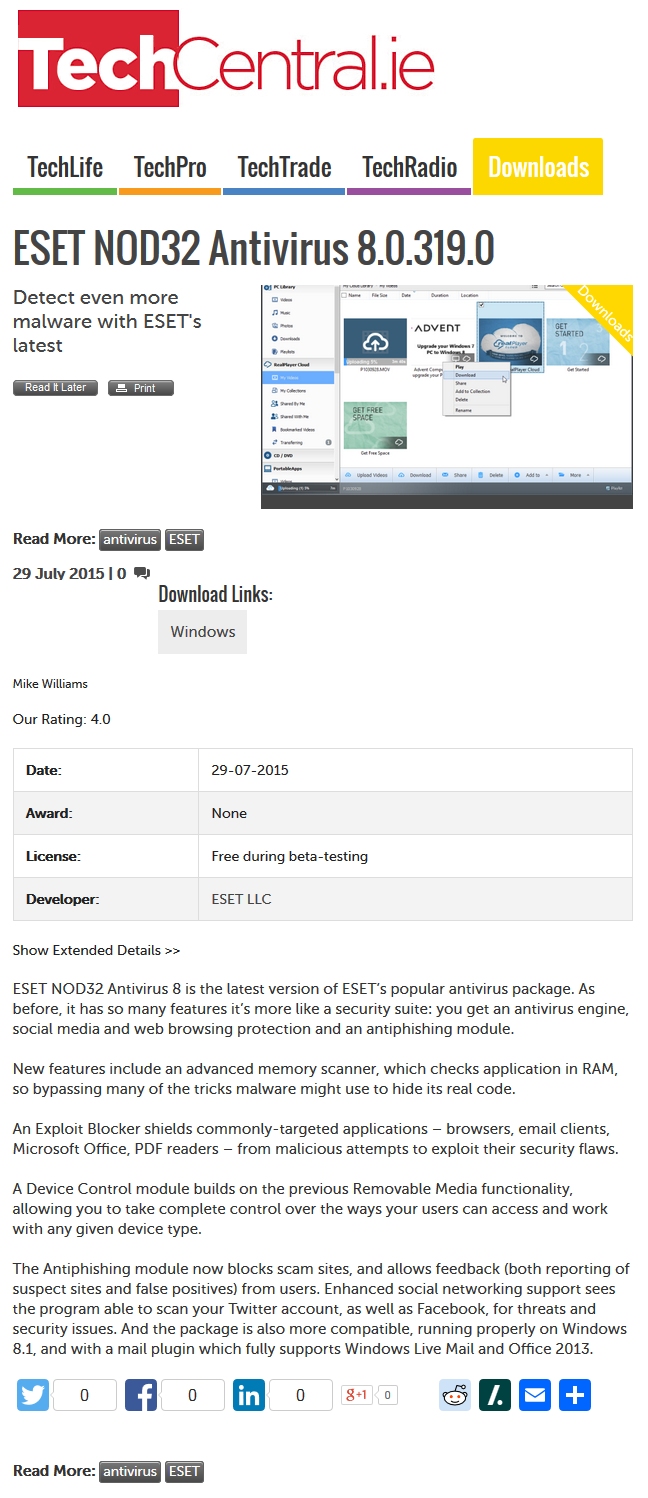
Task: Click the Slashdot share icon
Action: coord(495,1395)
